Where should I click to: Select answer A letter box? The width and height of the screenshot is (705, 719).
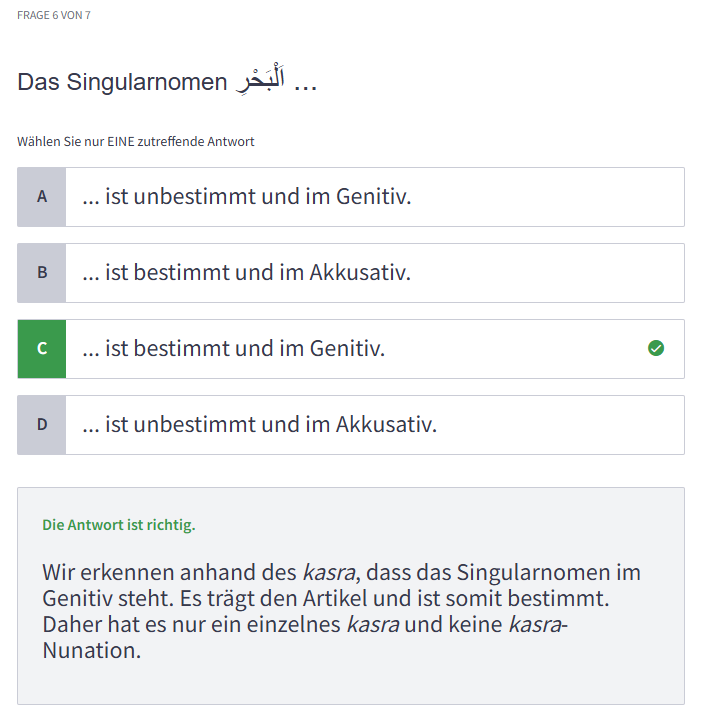[42, 197]
